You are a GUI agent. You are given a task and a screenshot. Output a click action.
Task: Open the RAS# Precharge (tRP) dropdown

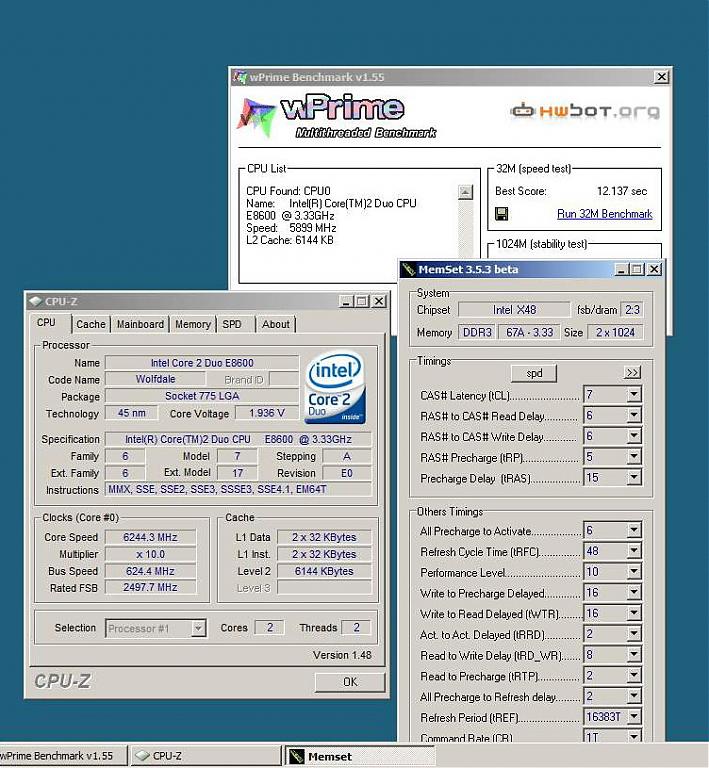tap(634, 456)
